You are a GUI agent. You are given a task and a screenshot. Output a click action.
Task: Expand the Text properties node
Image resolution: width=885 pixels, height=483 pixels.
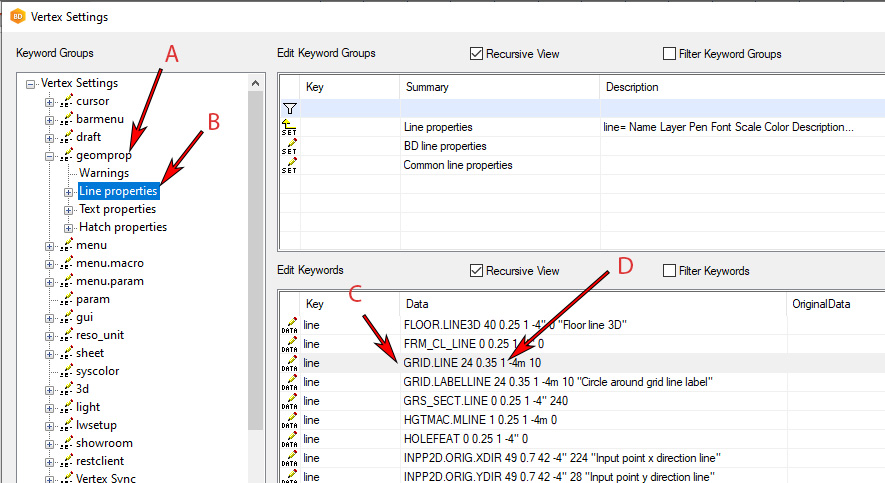click(69, 209)
